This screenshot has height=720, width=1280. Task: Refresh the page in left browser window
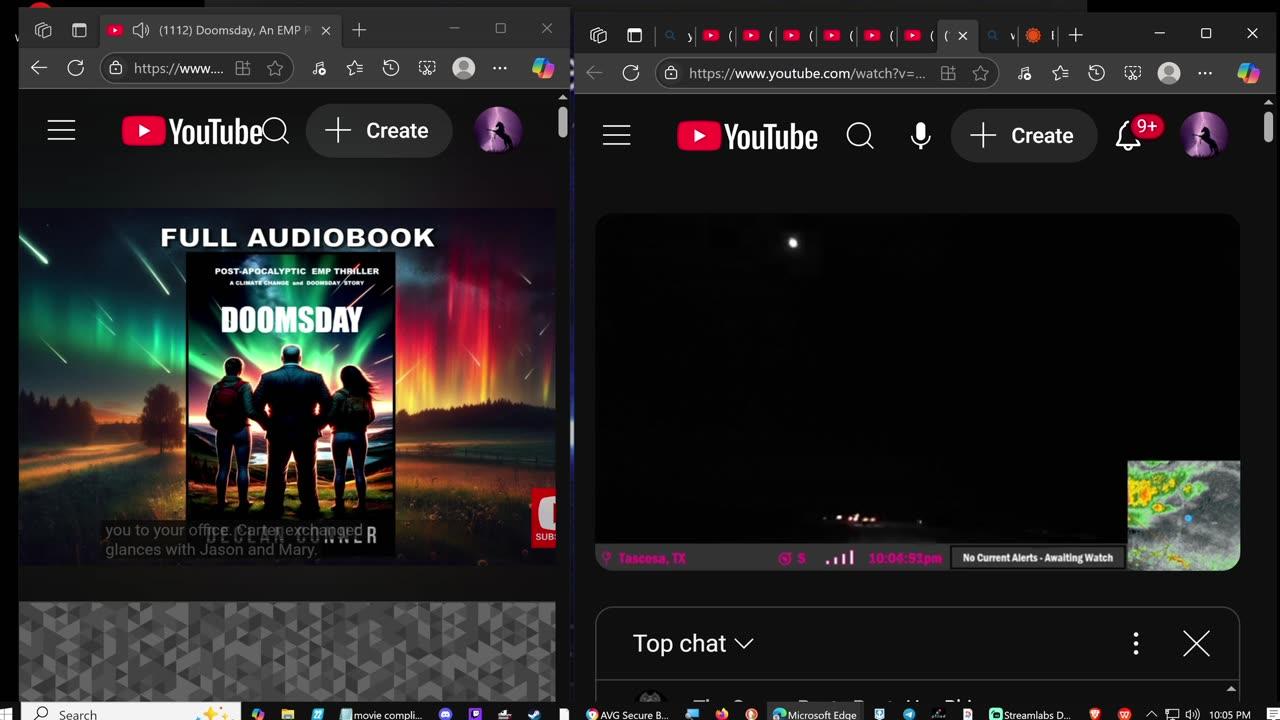(75, 68)
